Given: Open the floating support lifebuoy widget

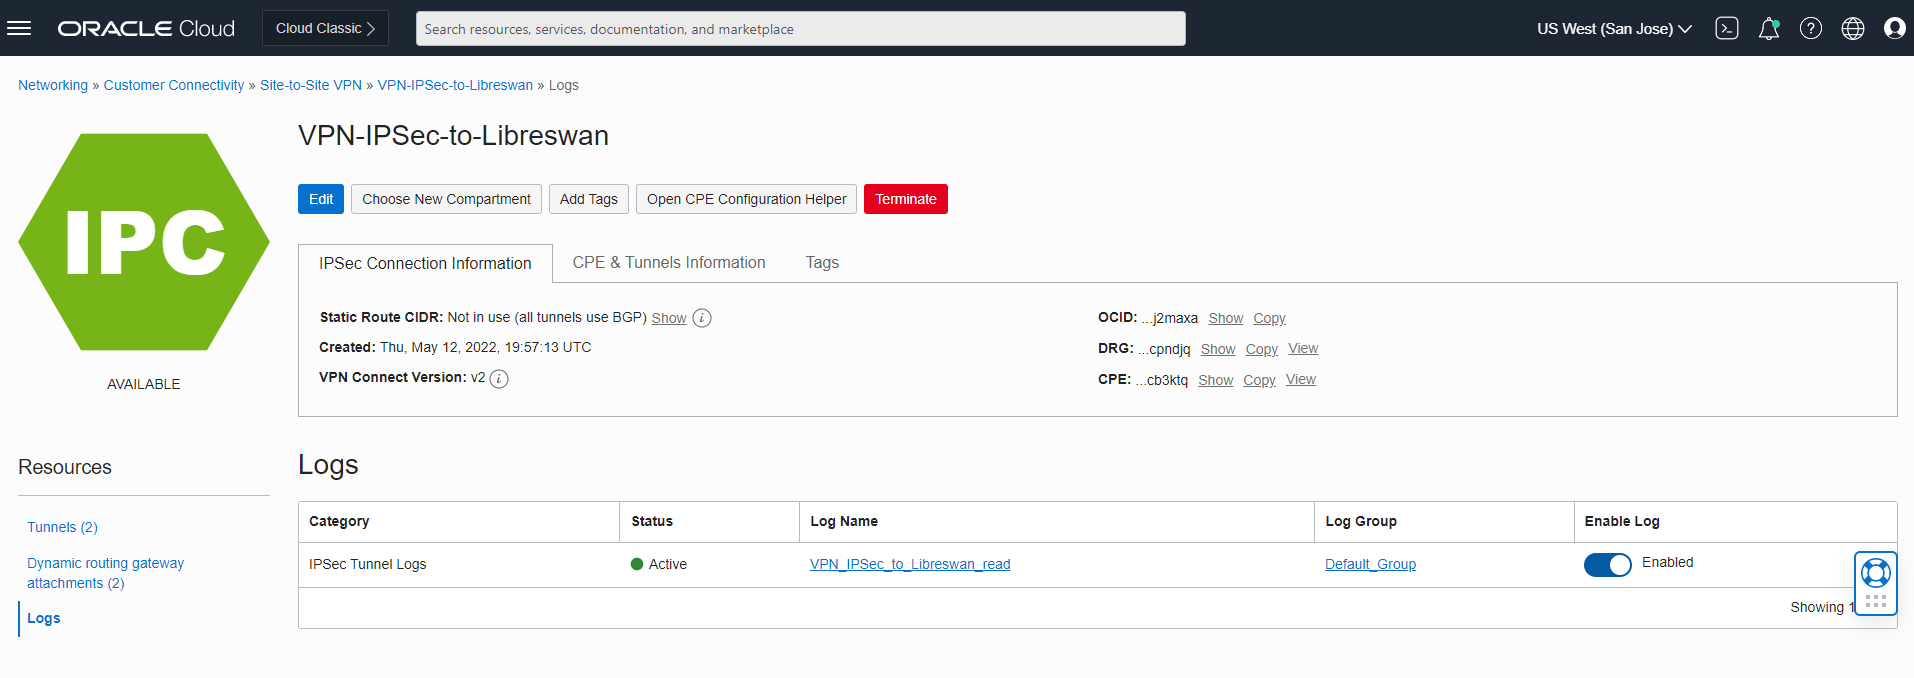Looking at the screenshot, I should click(x=1875, y=573).
